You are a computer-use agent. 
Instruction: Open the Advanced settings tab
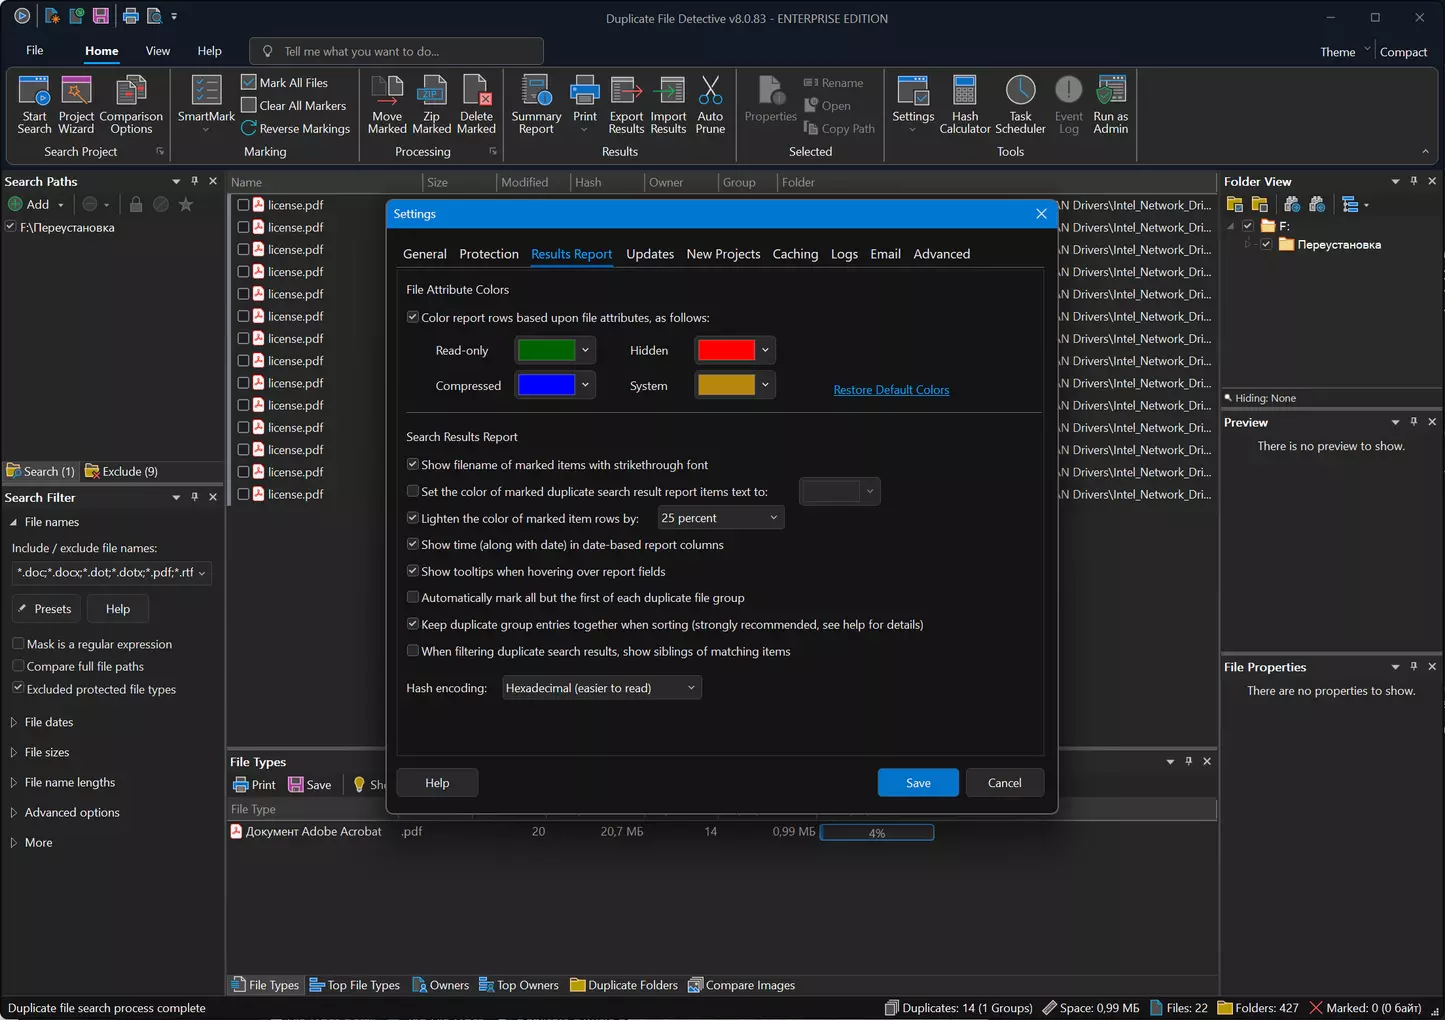pos(941,254)
